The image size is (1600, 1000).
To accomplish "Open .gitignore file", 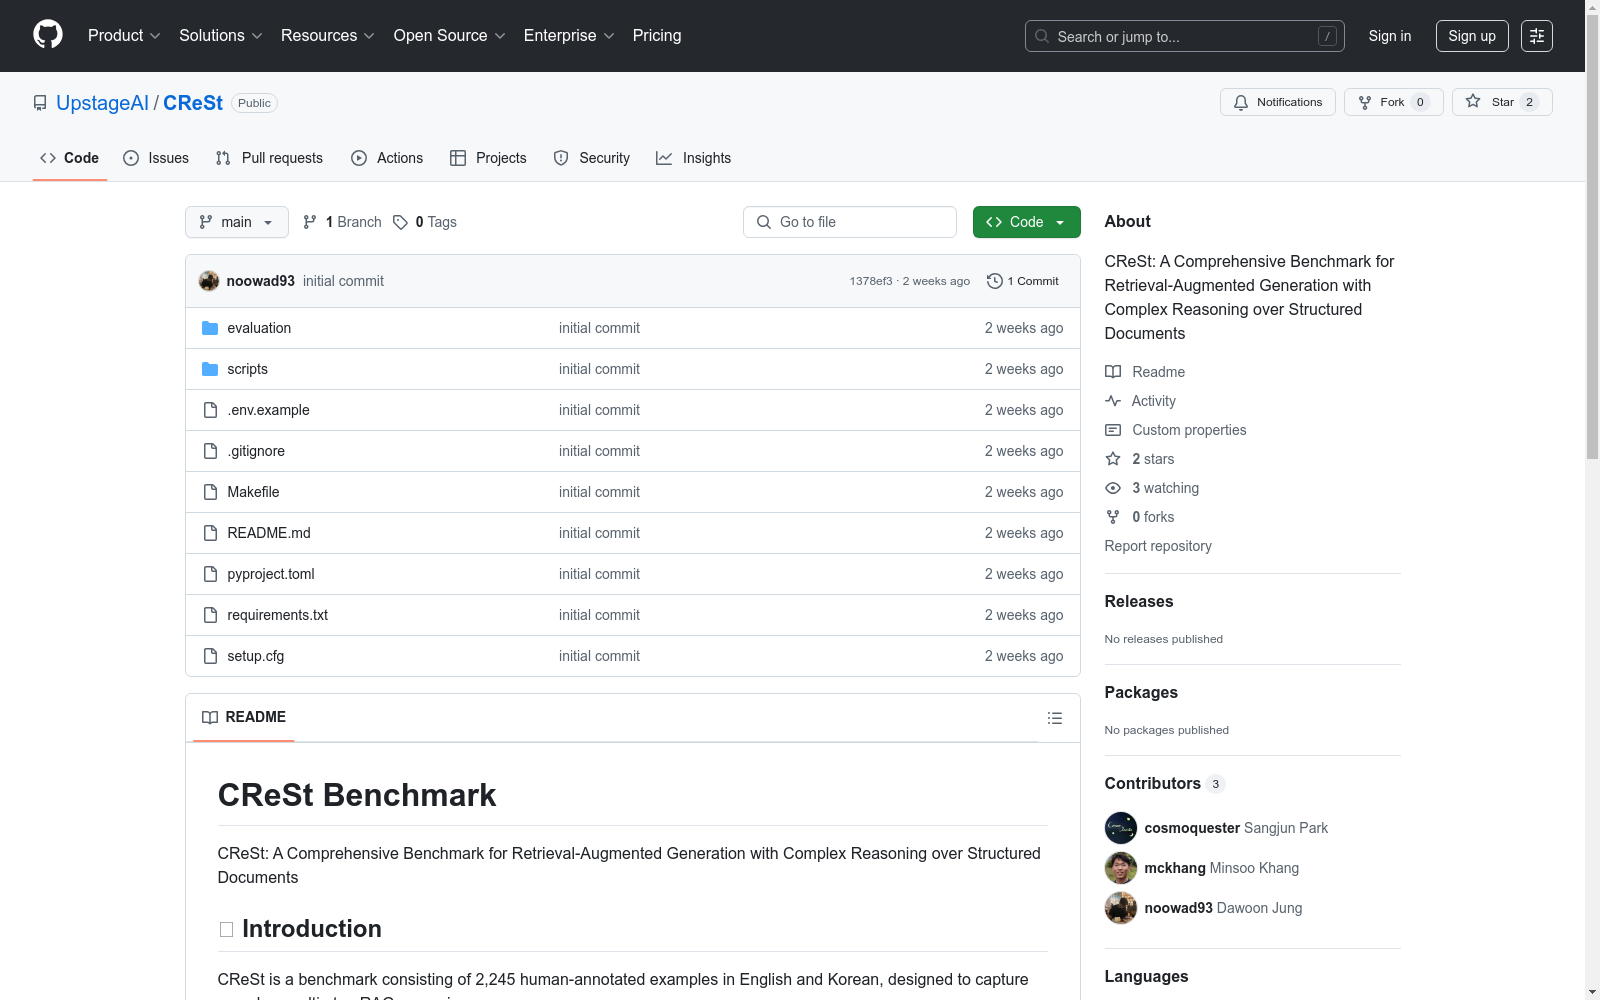I will (256, 451).
